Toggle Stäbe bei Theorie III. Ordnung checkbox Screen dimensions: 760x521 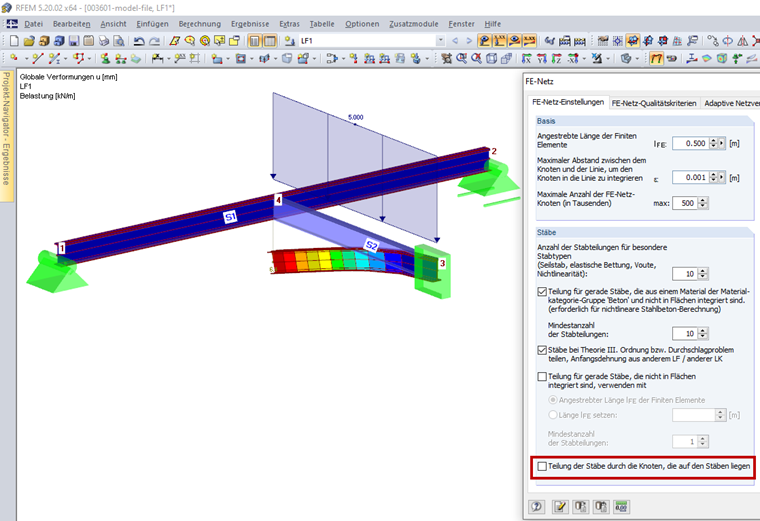tap(542, 350)
